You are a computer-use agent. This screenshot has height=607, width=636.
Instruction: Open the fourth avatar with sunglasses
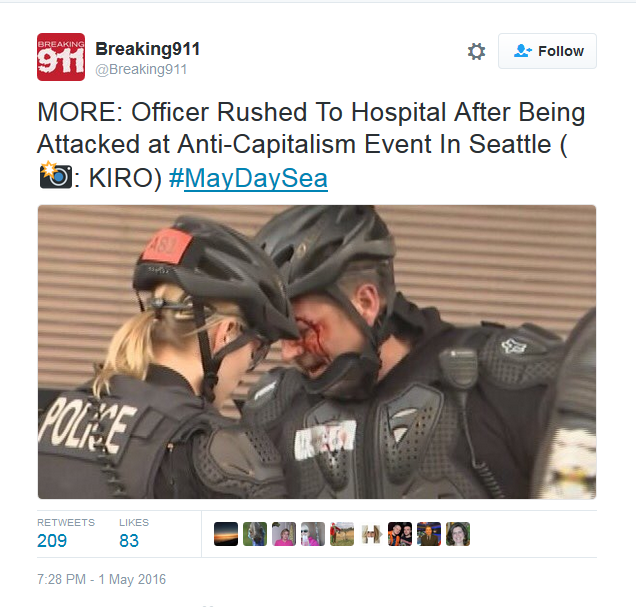(x=313, y=534)
